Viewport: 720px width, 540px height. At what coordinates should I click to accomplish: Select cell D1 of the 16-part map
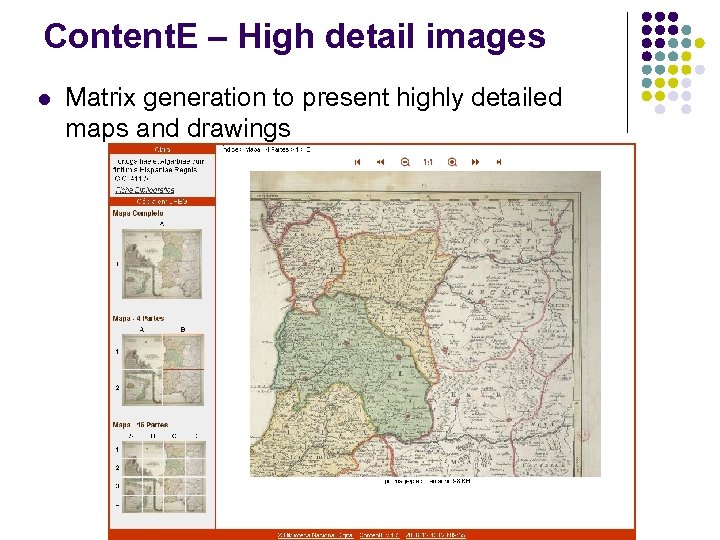click(x=196, y=450)
